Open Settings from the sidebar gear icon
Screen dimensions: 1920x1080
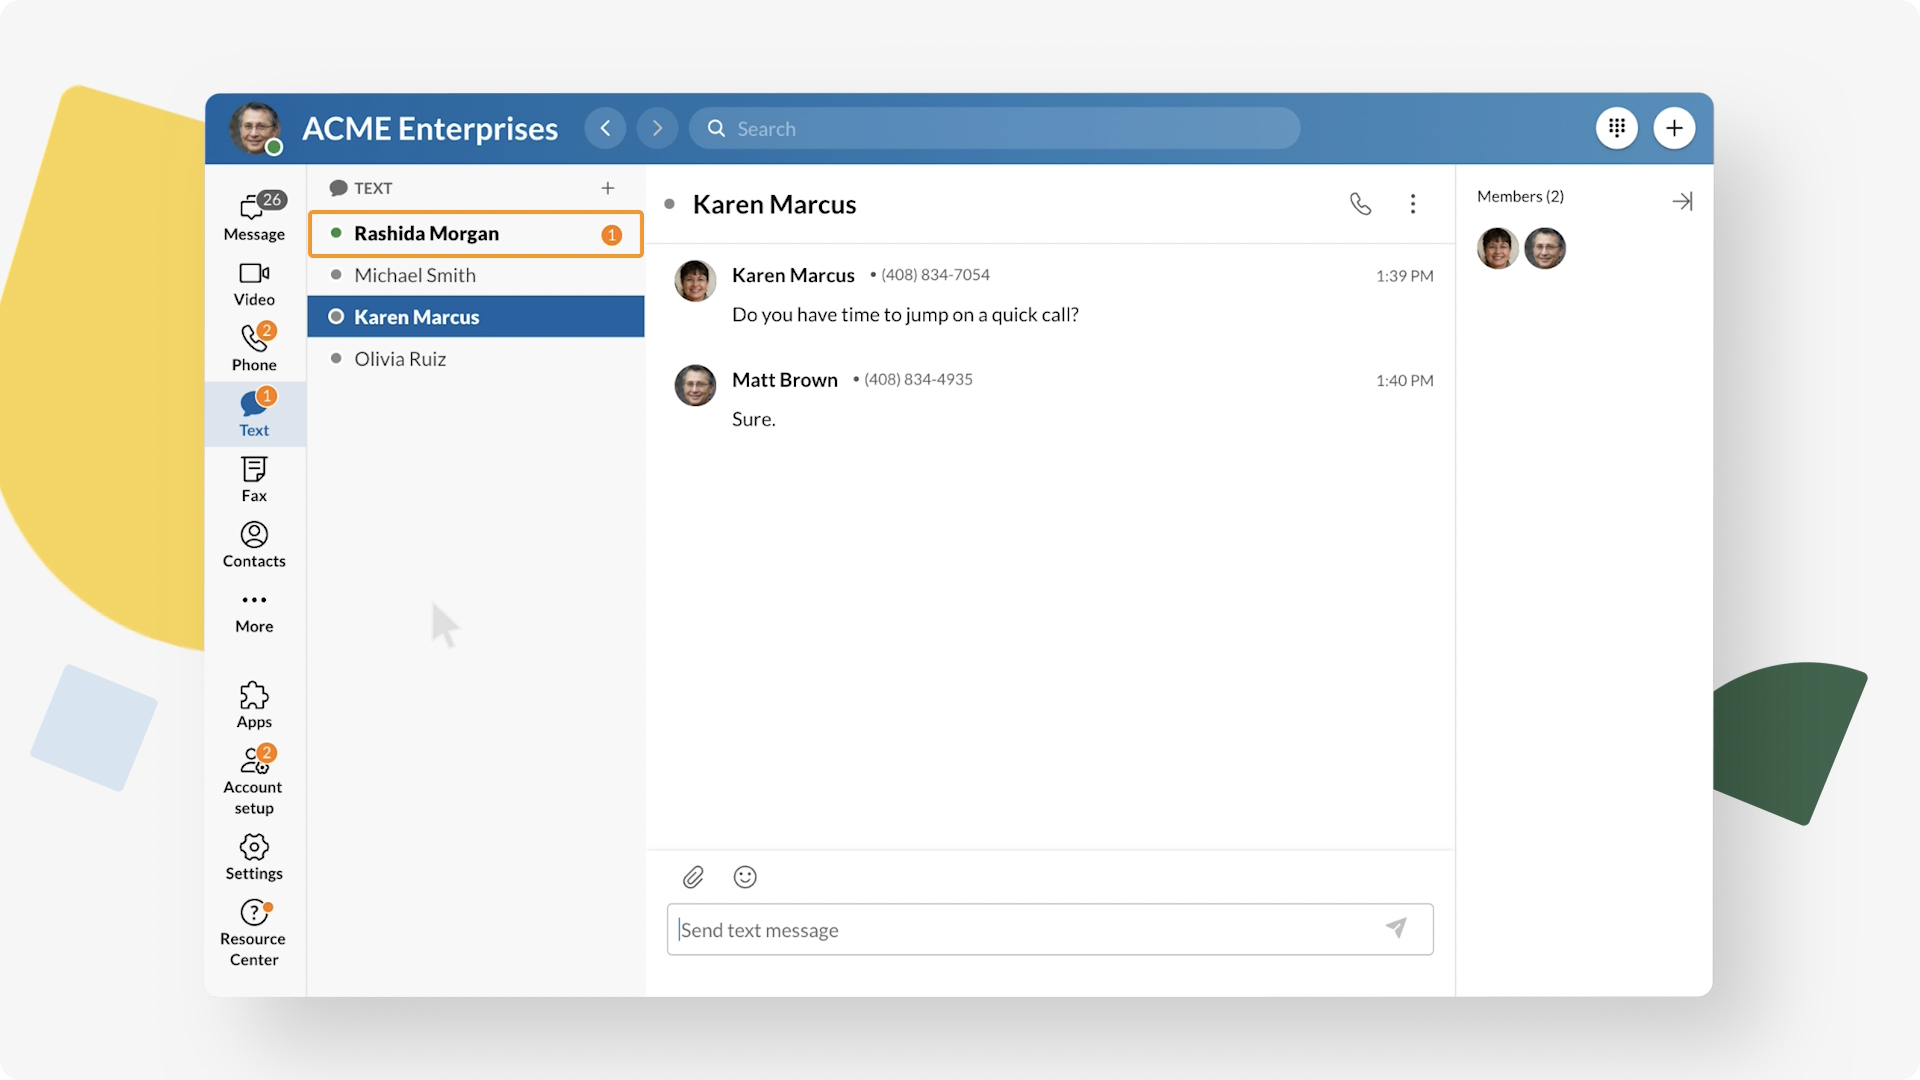(254, 855)
